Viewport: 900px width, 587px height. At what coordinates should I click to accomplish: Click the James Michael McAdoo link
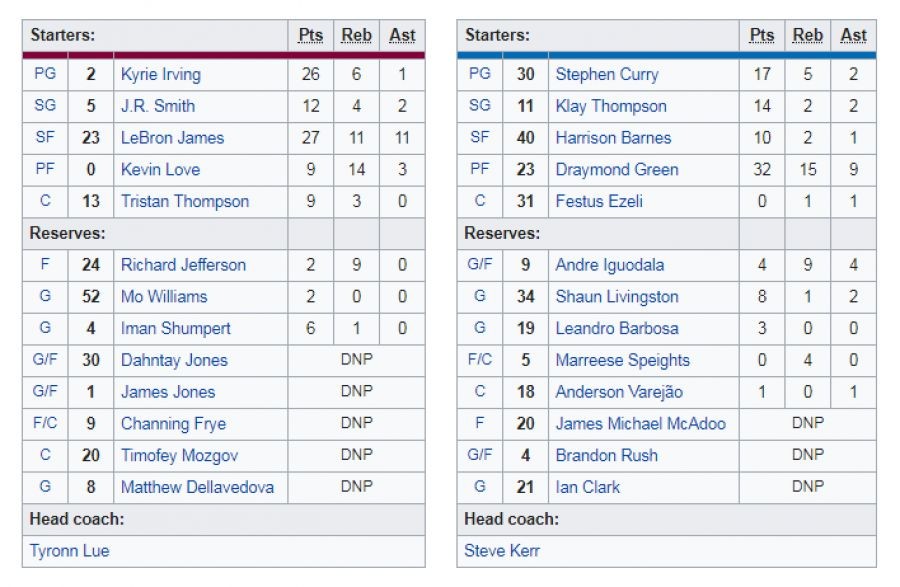coord(640,424)
